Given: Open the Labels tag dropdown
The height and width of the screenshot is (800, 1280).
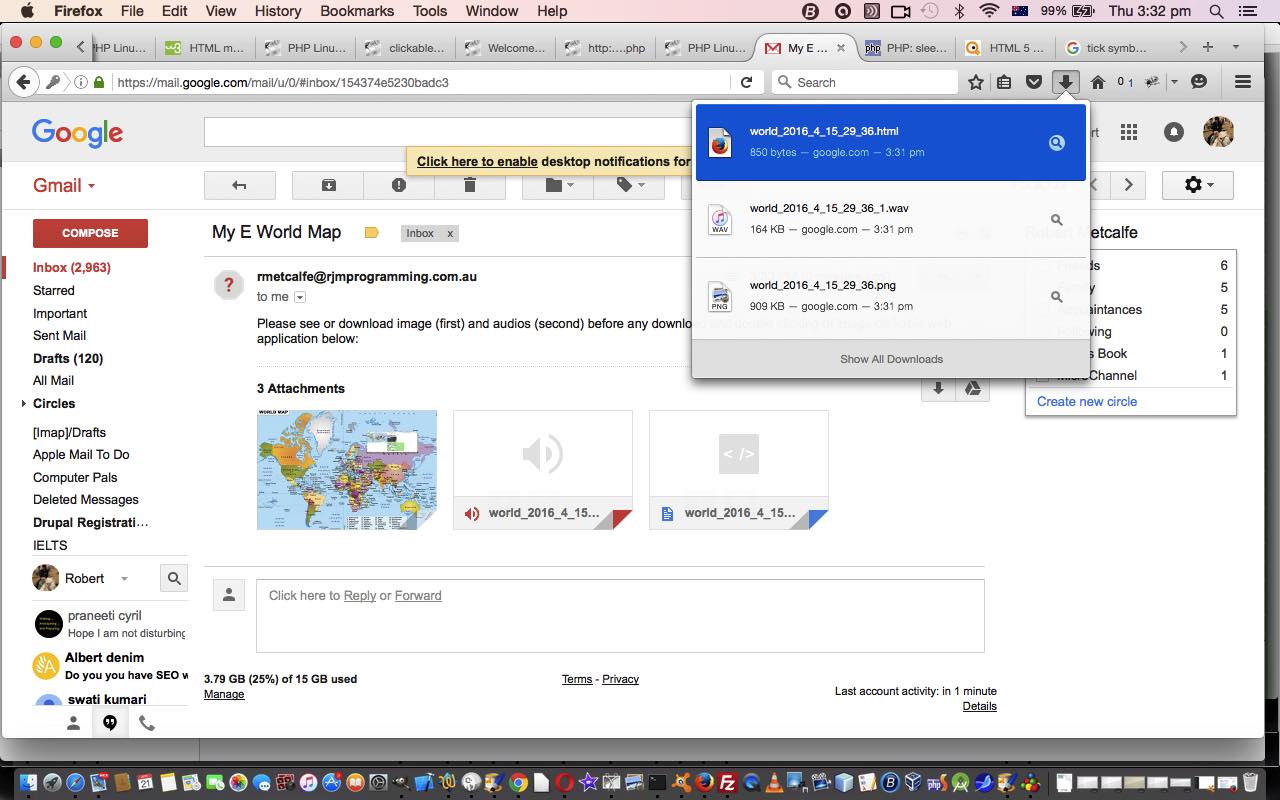Looking at the screenshot, I should click(629, 185).
